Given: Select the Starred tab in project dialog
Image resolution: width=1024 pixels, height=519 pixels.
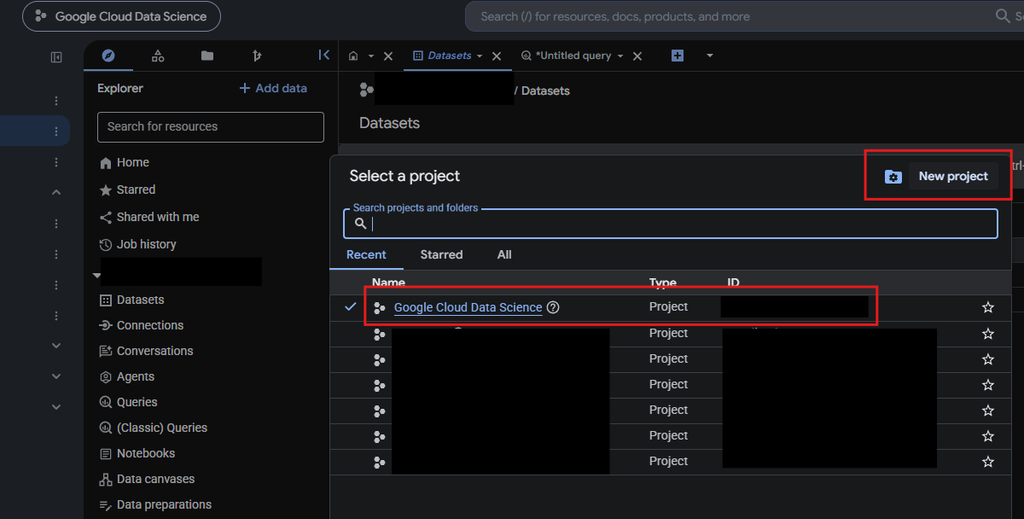Looking at the screenshot, I should click(441, 255).
